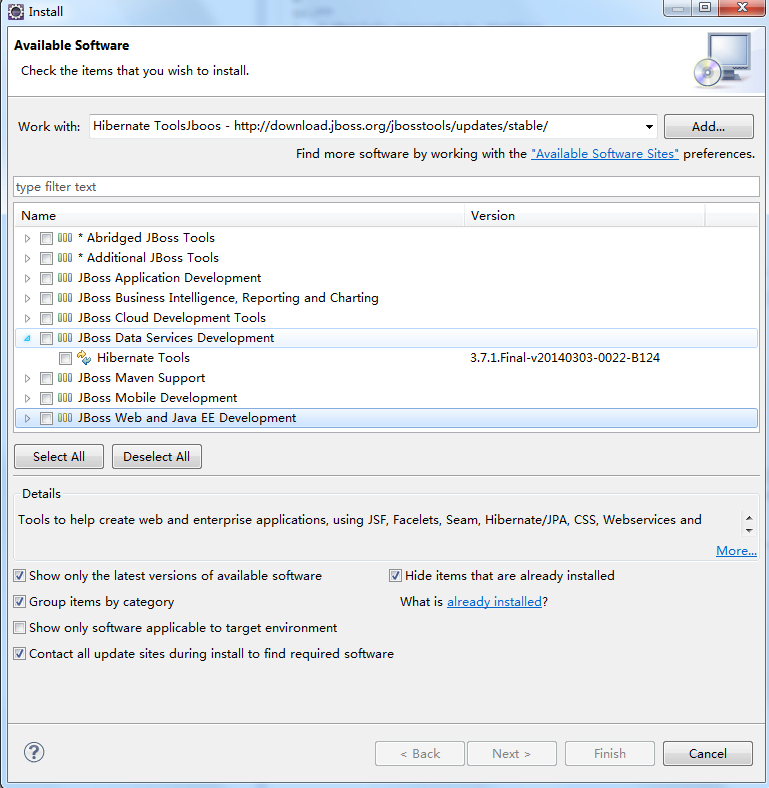Select JBoss Cloud Development Tools row label

tap(171, 318)
